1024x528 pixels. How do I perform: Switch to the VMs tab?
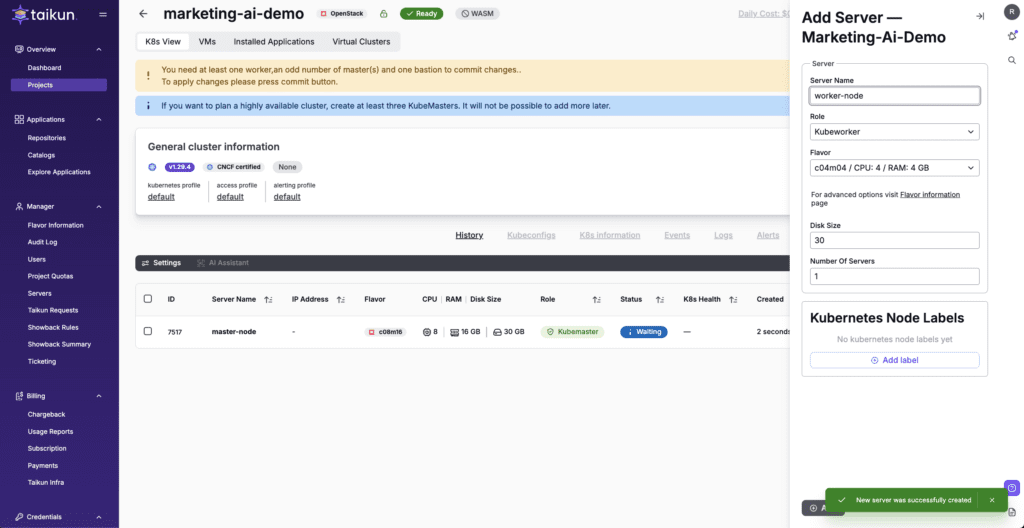tap(207, 42)
